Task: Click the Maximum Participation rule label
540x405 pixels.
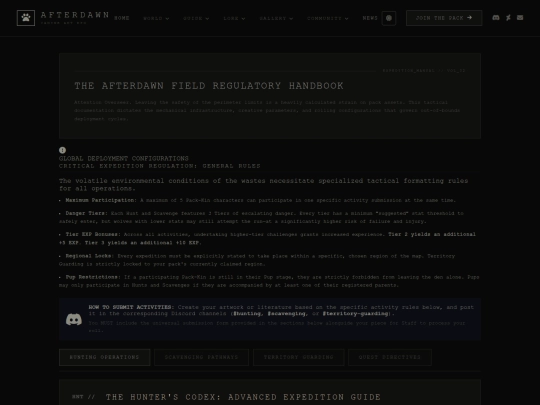Action: pyautogui.click(x=101, y=200)
